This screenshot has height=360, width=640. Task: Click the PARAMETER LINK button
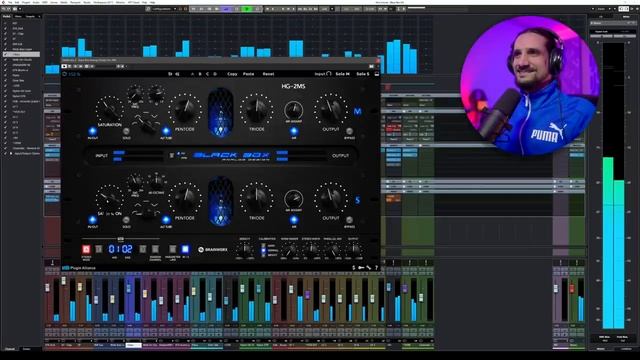tap(173, 249)
